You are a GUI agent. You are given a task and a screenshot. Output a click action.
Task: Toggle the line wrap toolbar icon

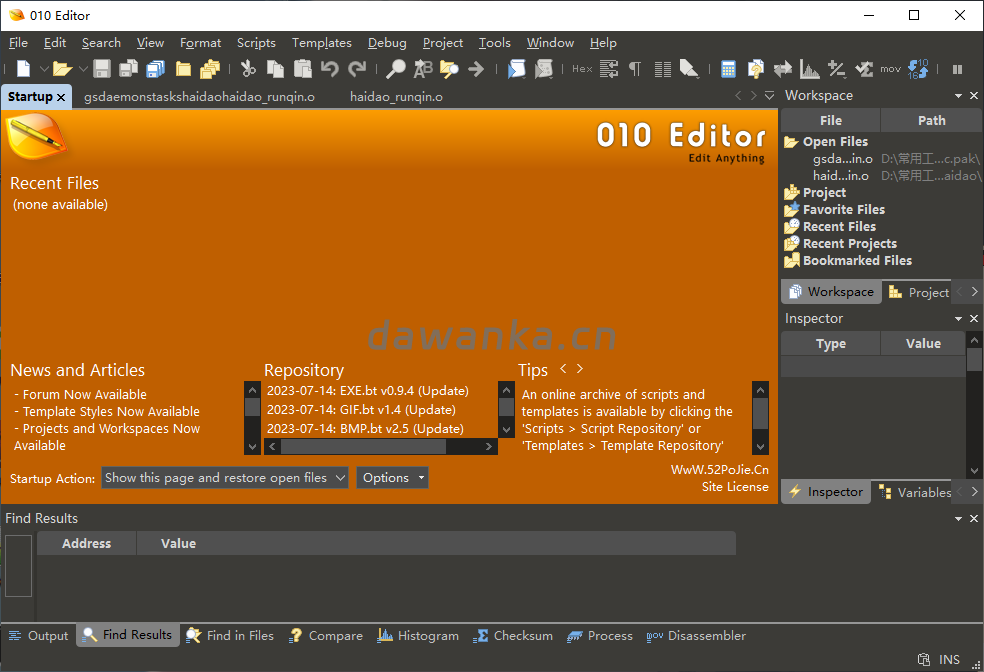pos(609,68)
